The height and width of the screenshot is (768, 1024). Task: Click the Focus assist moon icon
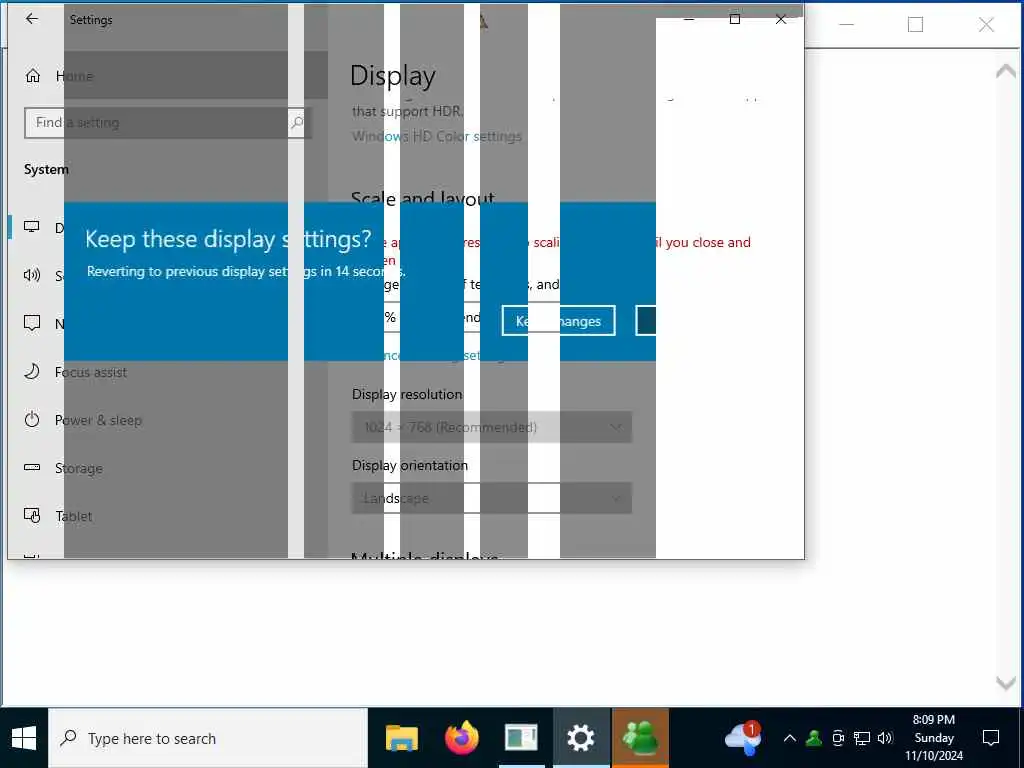coord(32,372)
